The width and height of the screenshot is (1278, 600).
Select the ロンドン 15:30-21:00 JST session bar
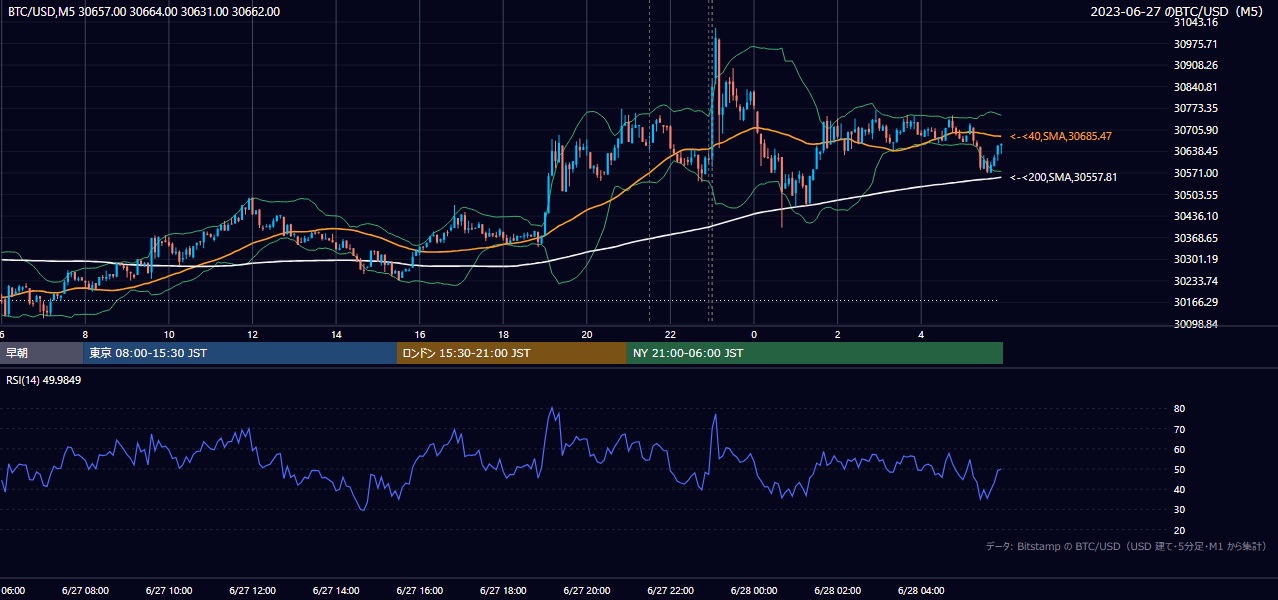pos(512,353)
